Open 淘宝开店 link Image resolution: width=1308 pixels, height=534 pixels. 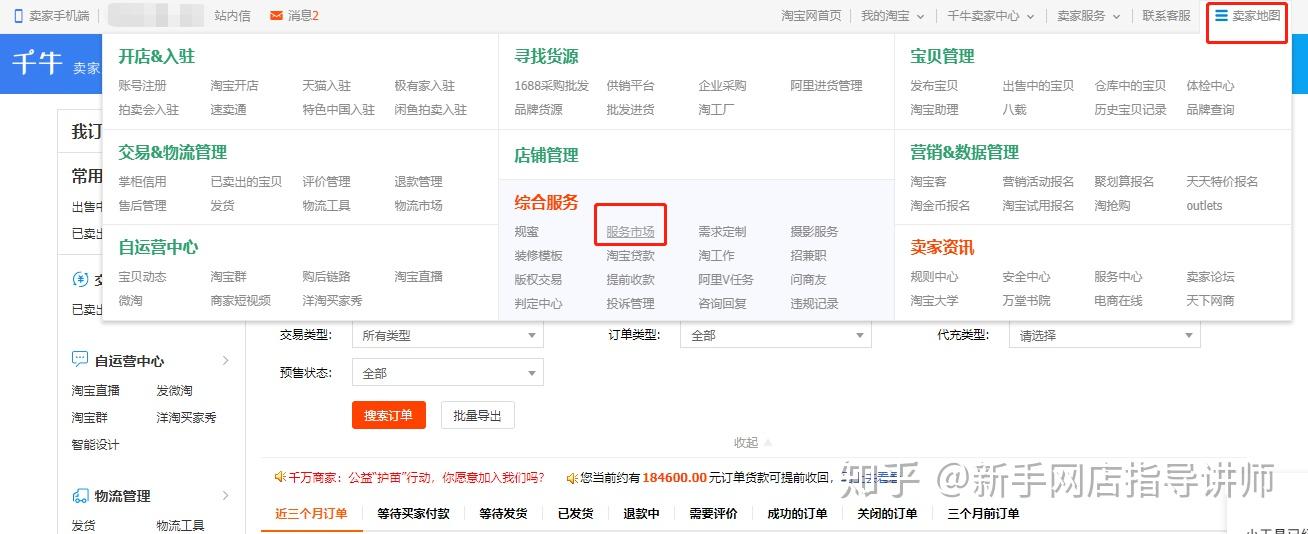tap(234, 86)
